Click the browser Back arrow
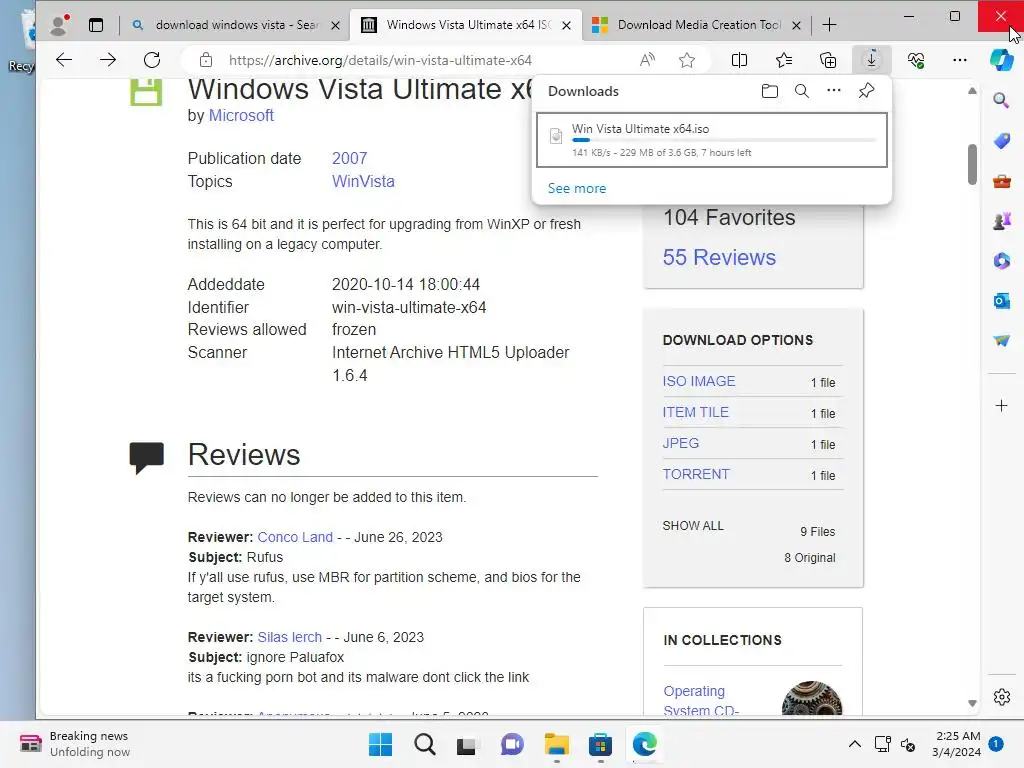The width and height of the screenshot is (1024, 768). point(64,60)
